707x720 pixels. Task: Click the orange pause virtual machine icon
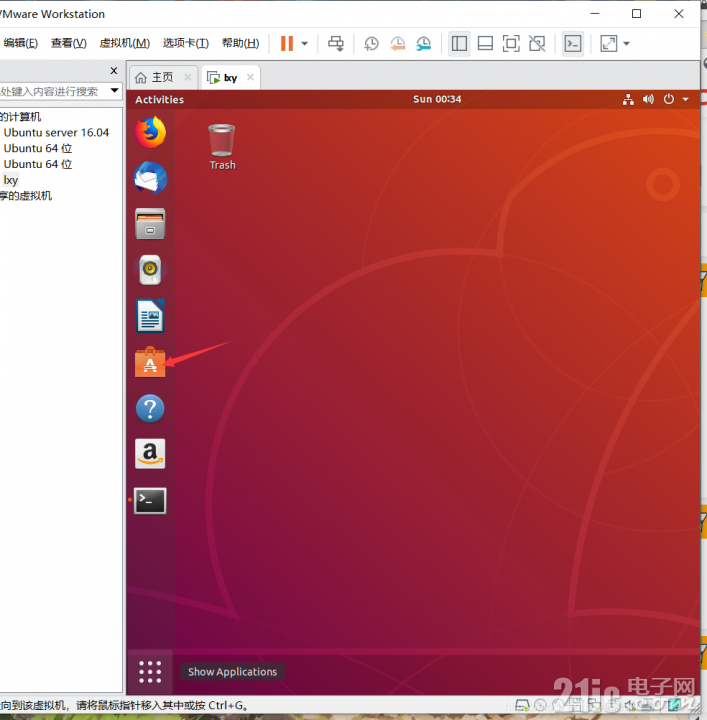coord(287,44)
